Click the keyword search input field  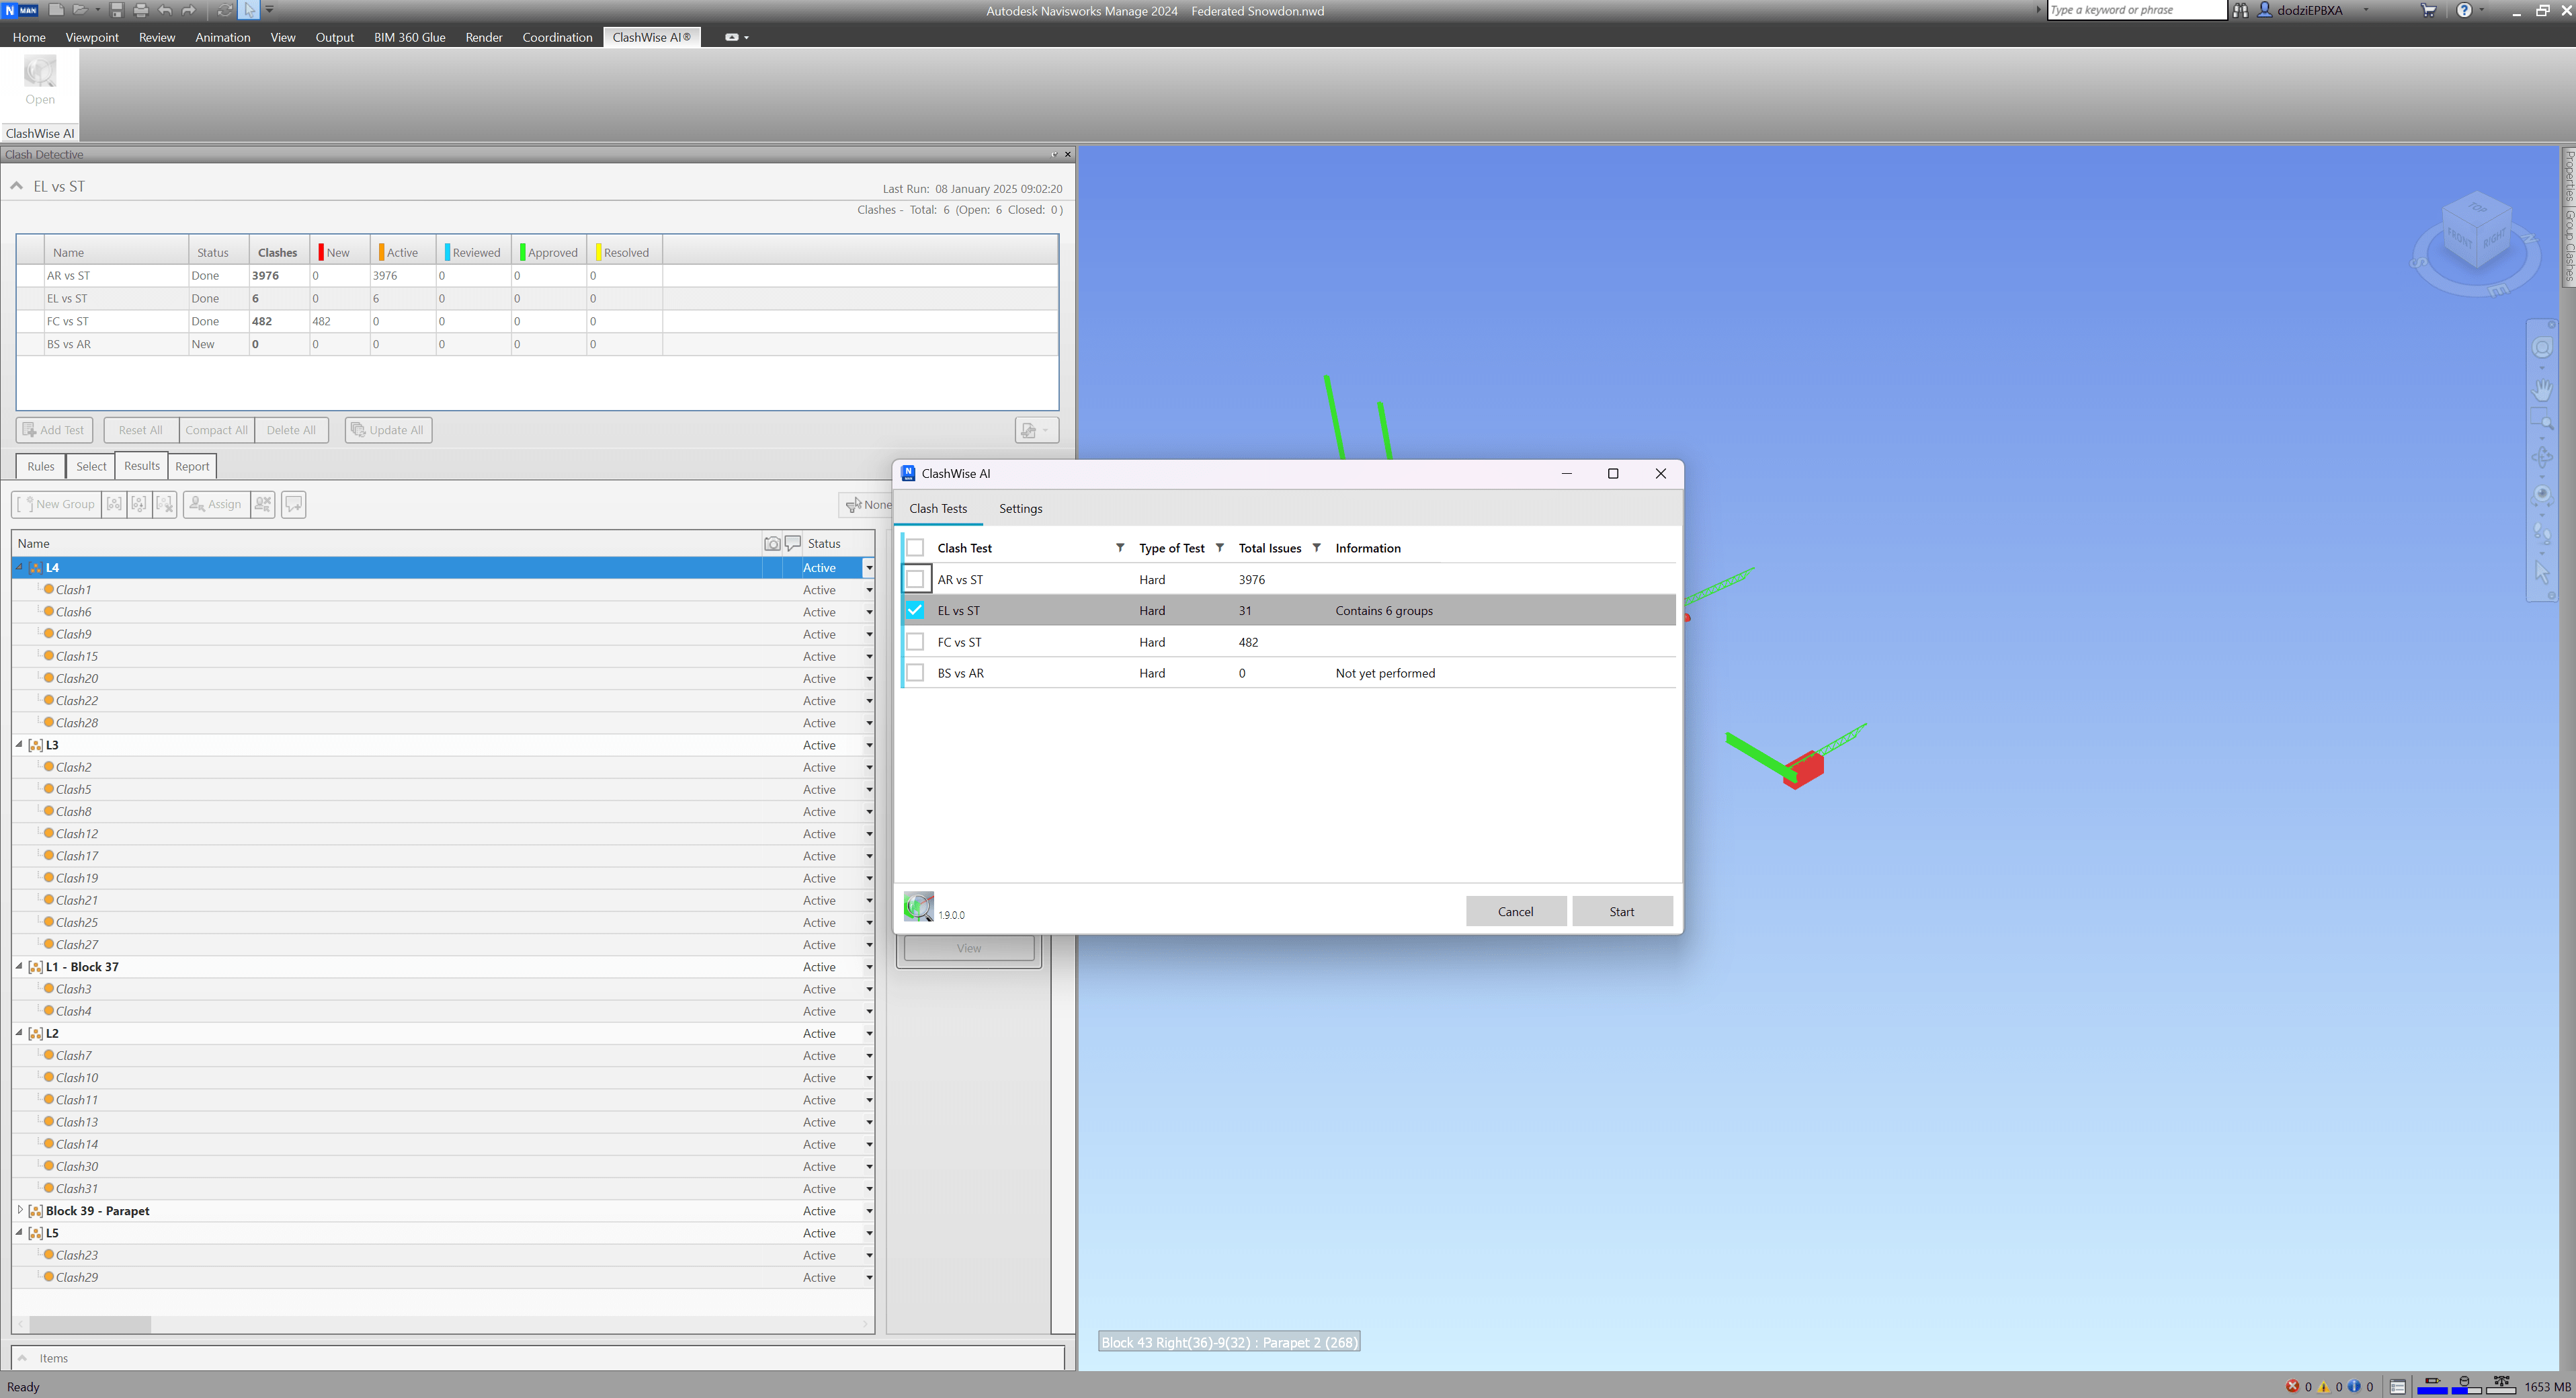coord(2134,10)
